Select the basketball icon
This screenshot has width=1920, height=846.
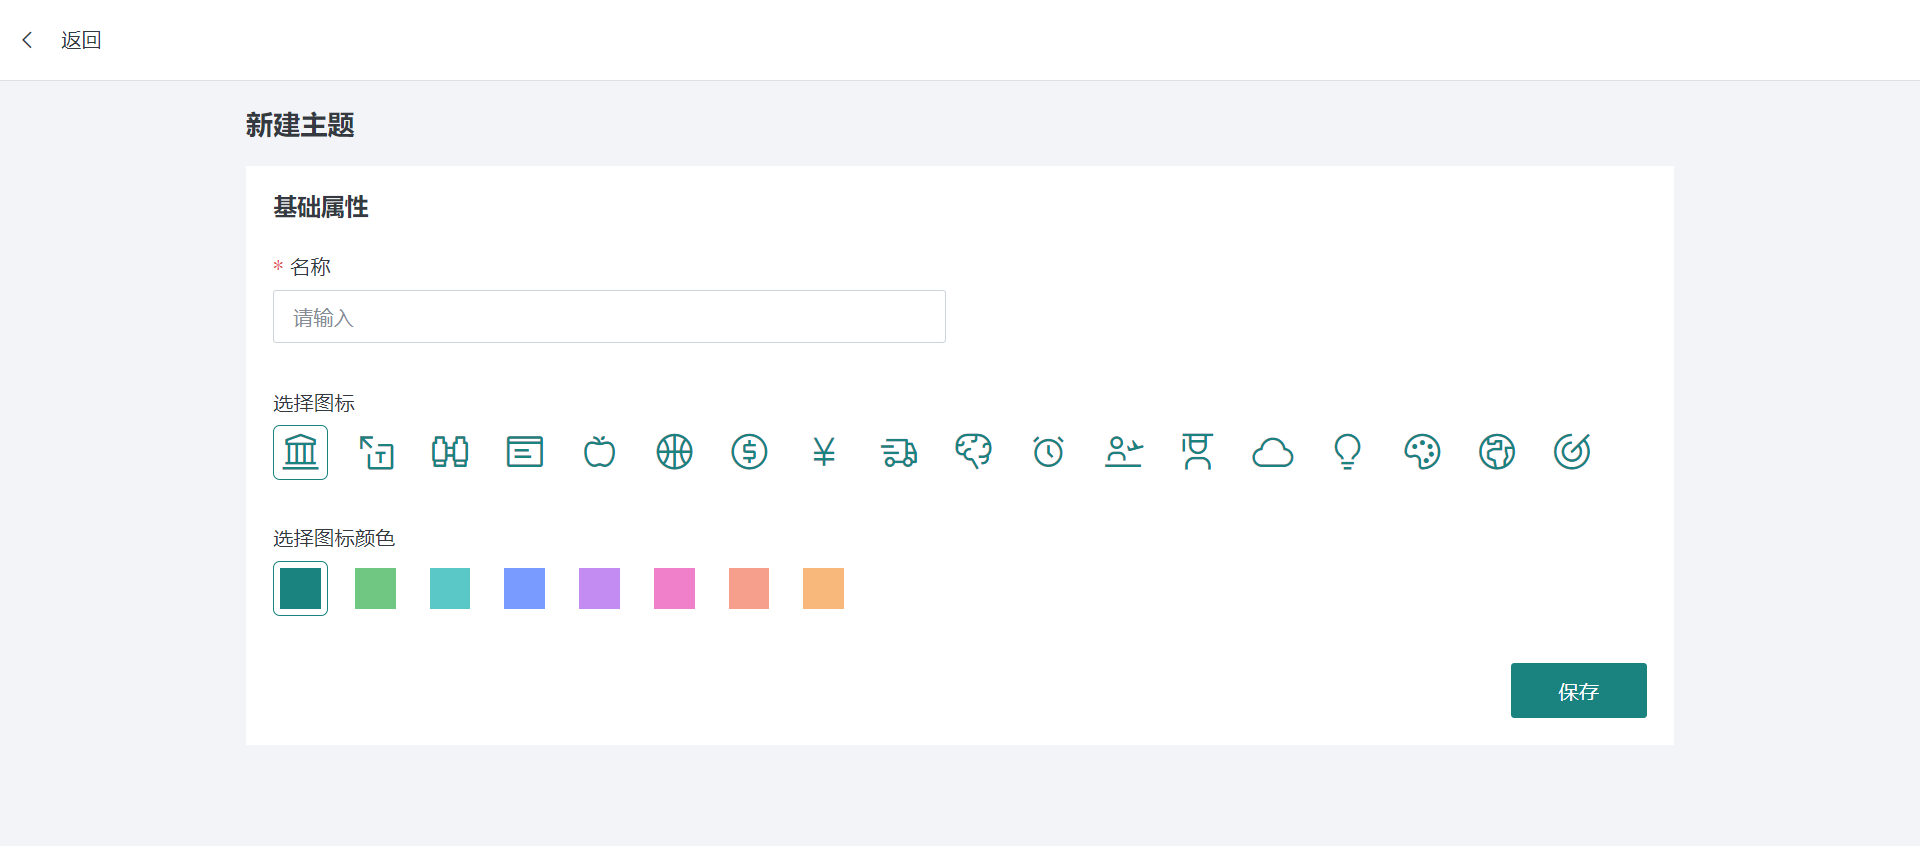674,452
